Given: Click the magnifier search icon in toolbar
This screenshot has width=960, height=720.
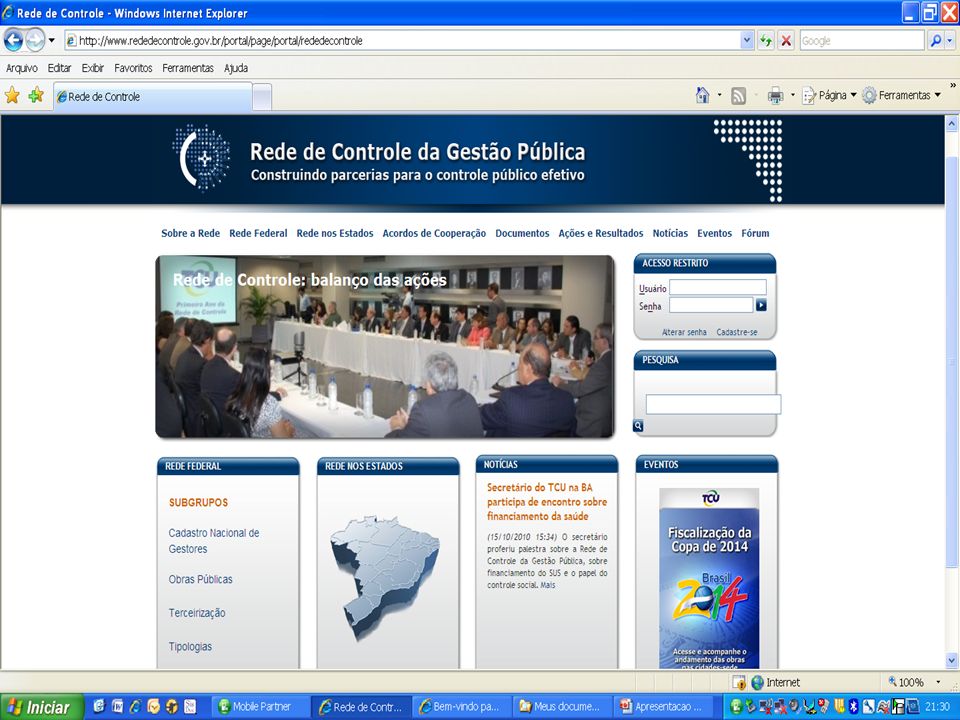Looking at the screenshot, I should [x=935, y=41].
